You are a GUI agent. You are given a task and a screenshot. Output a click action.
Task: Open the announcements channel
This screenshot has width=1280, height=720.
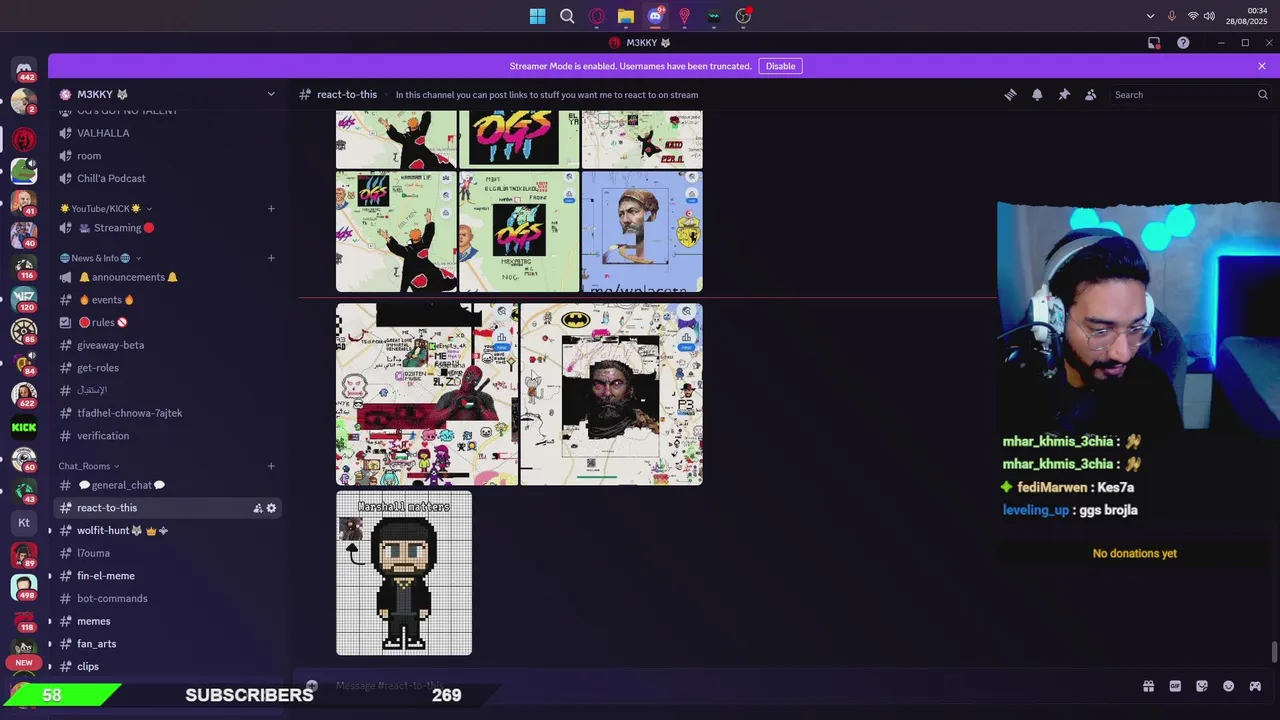pyautogui.click(x=167, y=277)
